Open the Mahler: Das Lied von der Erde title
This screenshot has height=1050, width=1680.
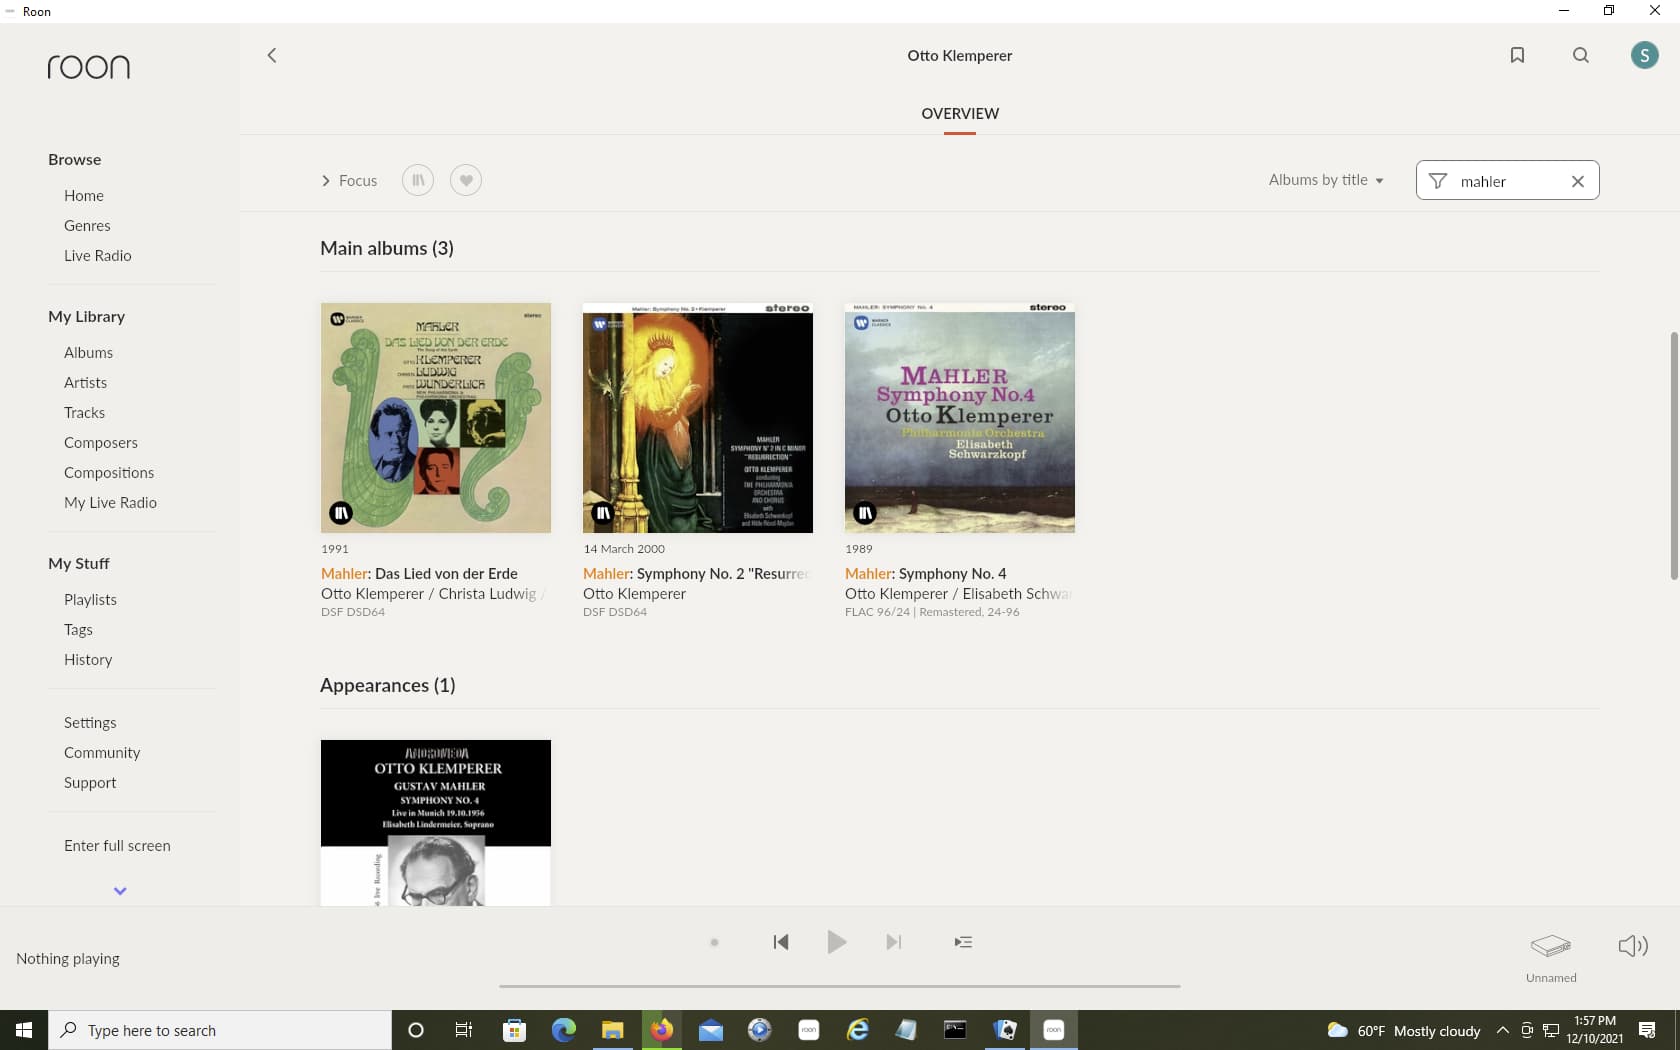click(x=419, y=573)
